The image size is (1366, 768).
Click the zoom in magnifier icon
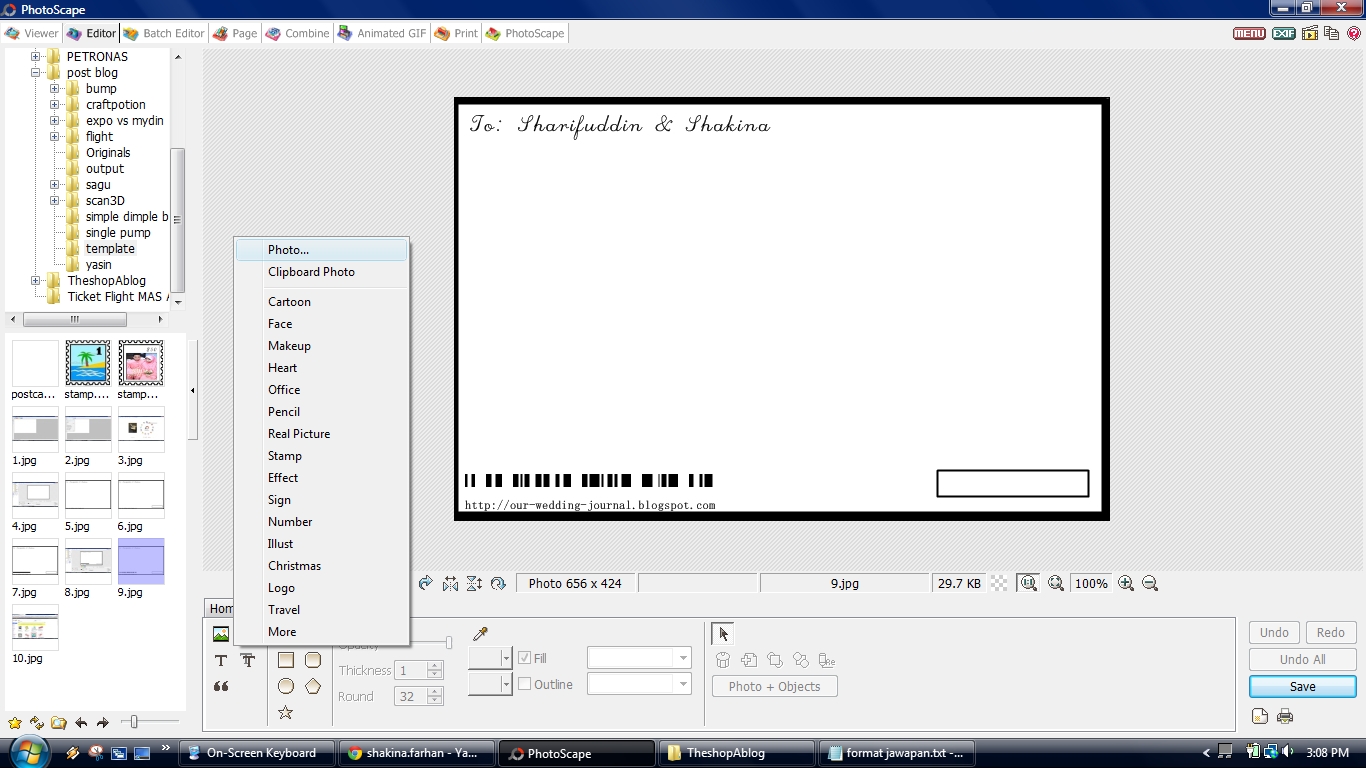(x=1126, y=583)
